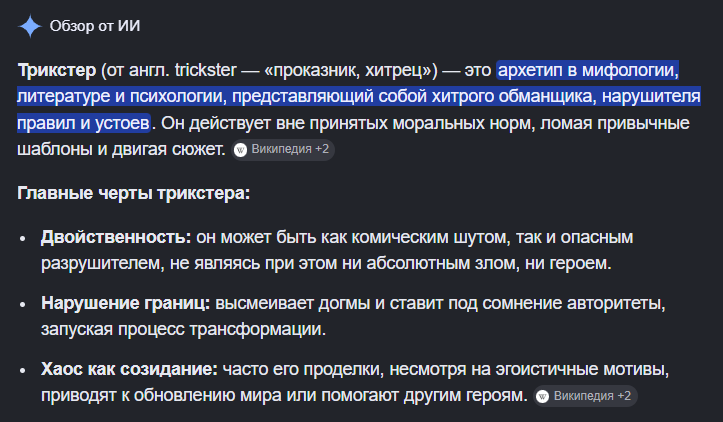723x422 pixels.
Task: Click the heading 'Главные черты трикстера:'
Action: [133, 193]
